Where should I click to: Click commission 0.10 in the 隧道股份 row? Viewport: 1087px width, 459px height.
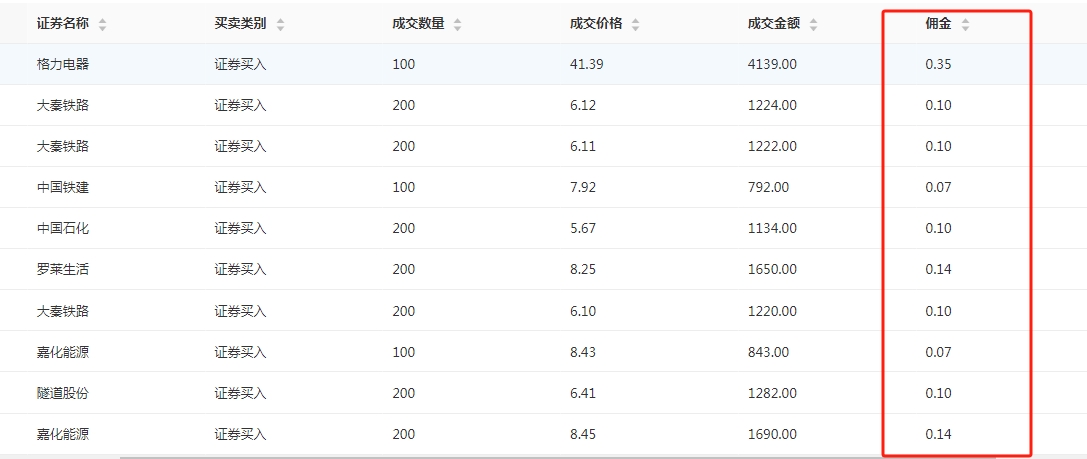pyautogui.click(x=938, y=393)
